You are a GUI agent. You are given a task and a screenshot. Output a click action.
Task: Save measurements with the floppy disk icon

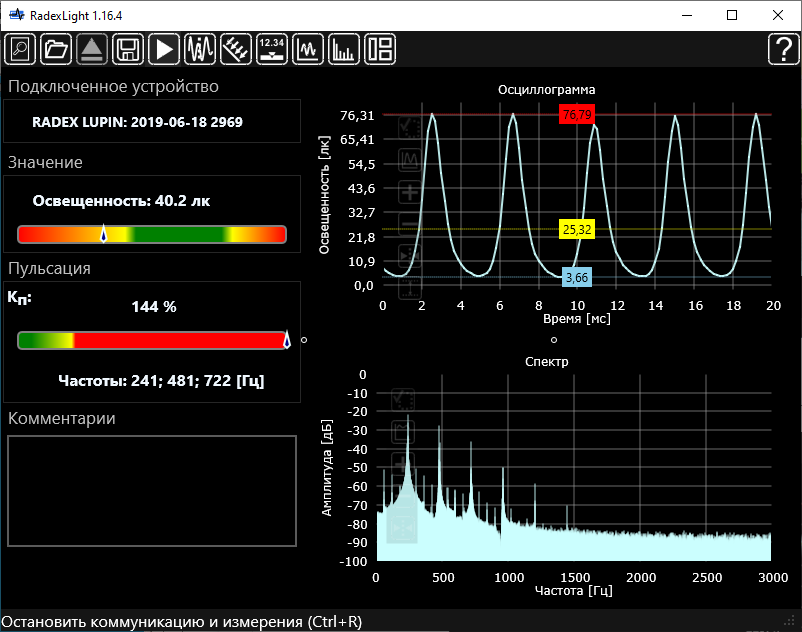(128, 48)
